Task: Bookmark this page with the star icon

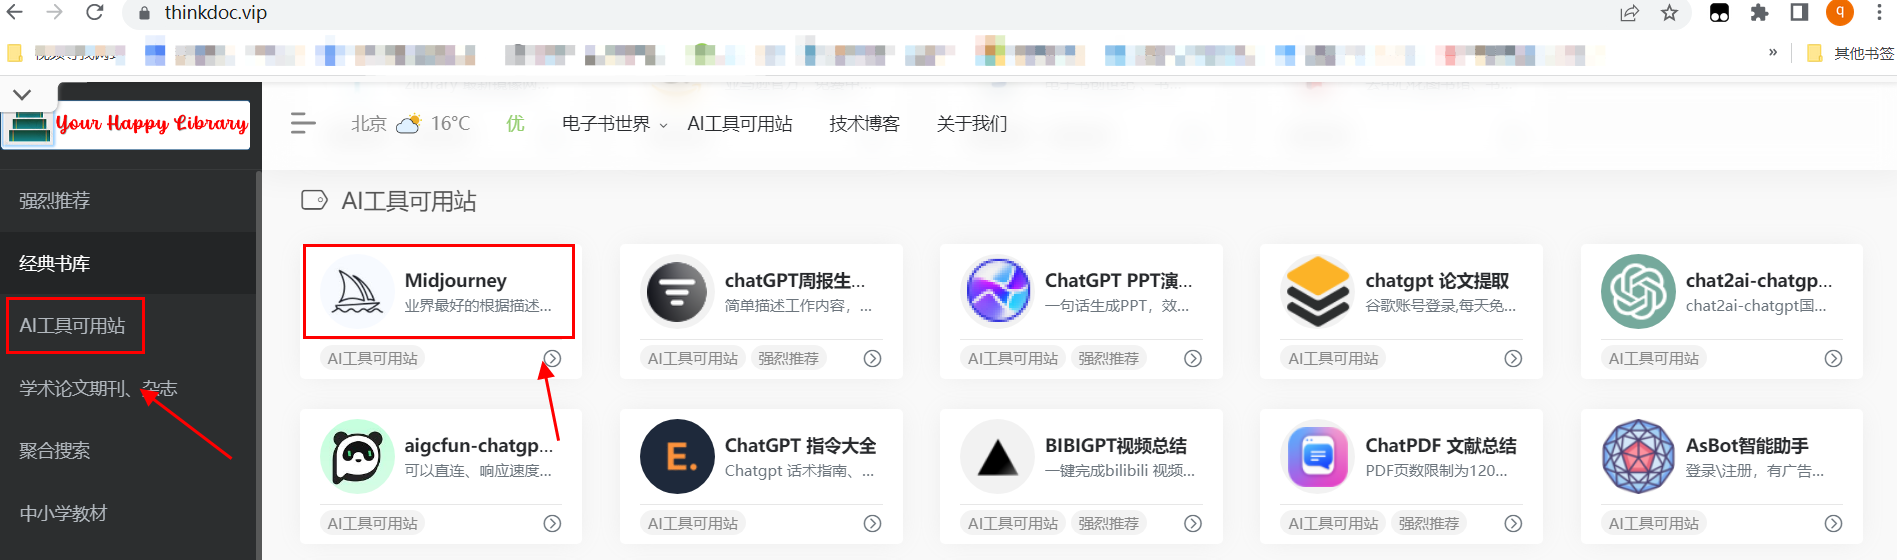Action: tap(1669, 13)
